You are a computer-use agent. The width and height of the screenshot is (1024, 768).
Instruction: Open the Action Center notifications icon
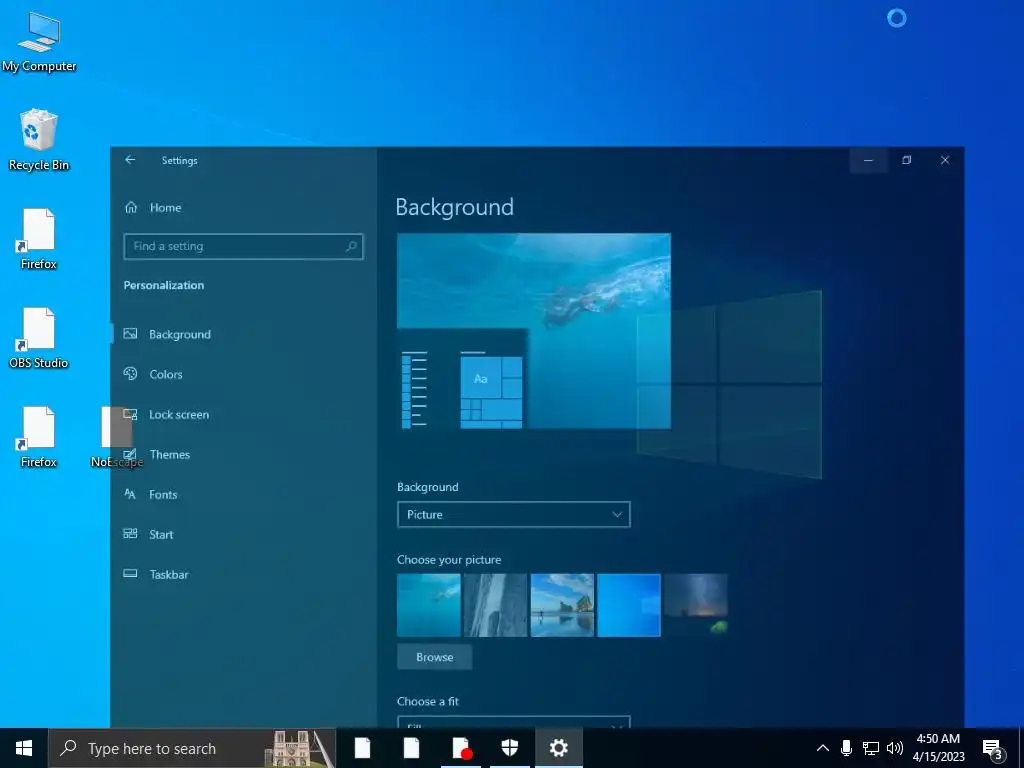tap(993, 748)
